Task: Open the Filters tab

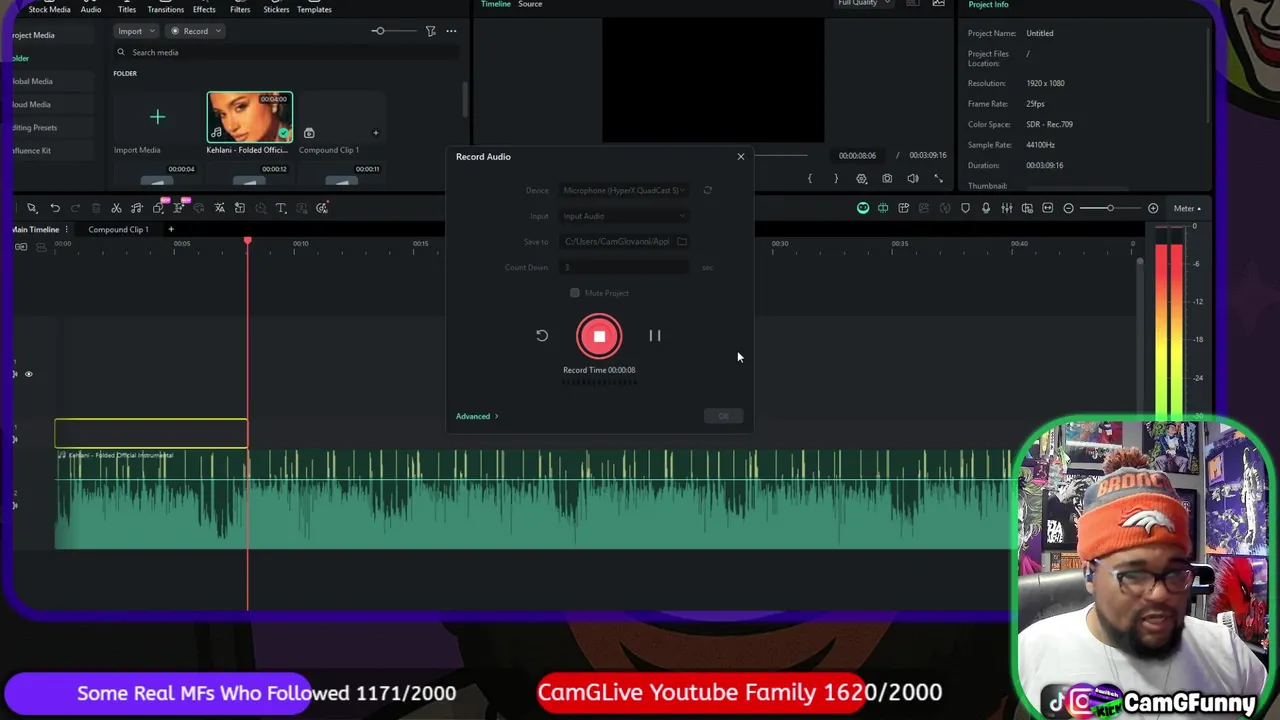Action: [x=240, y=9]
